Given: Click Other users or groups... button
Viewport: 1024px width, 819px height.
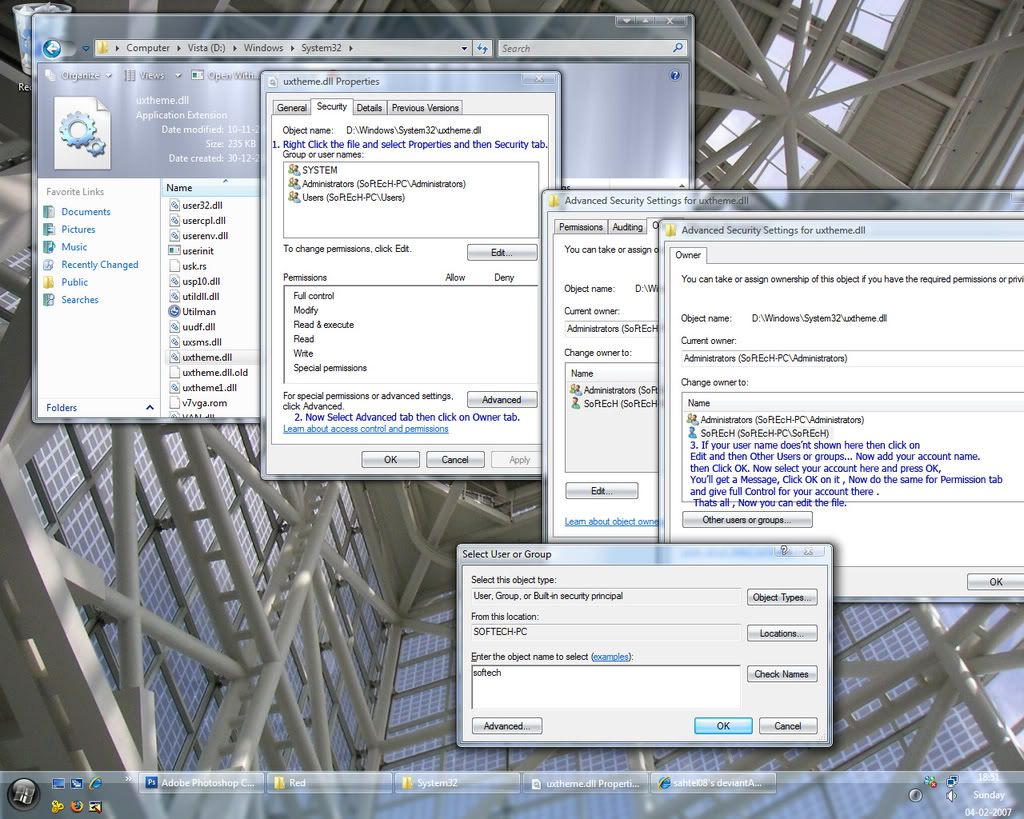Looking at the screenshot, I should 747,520.
